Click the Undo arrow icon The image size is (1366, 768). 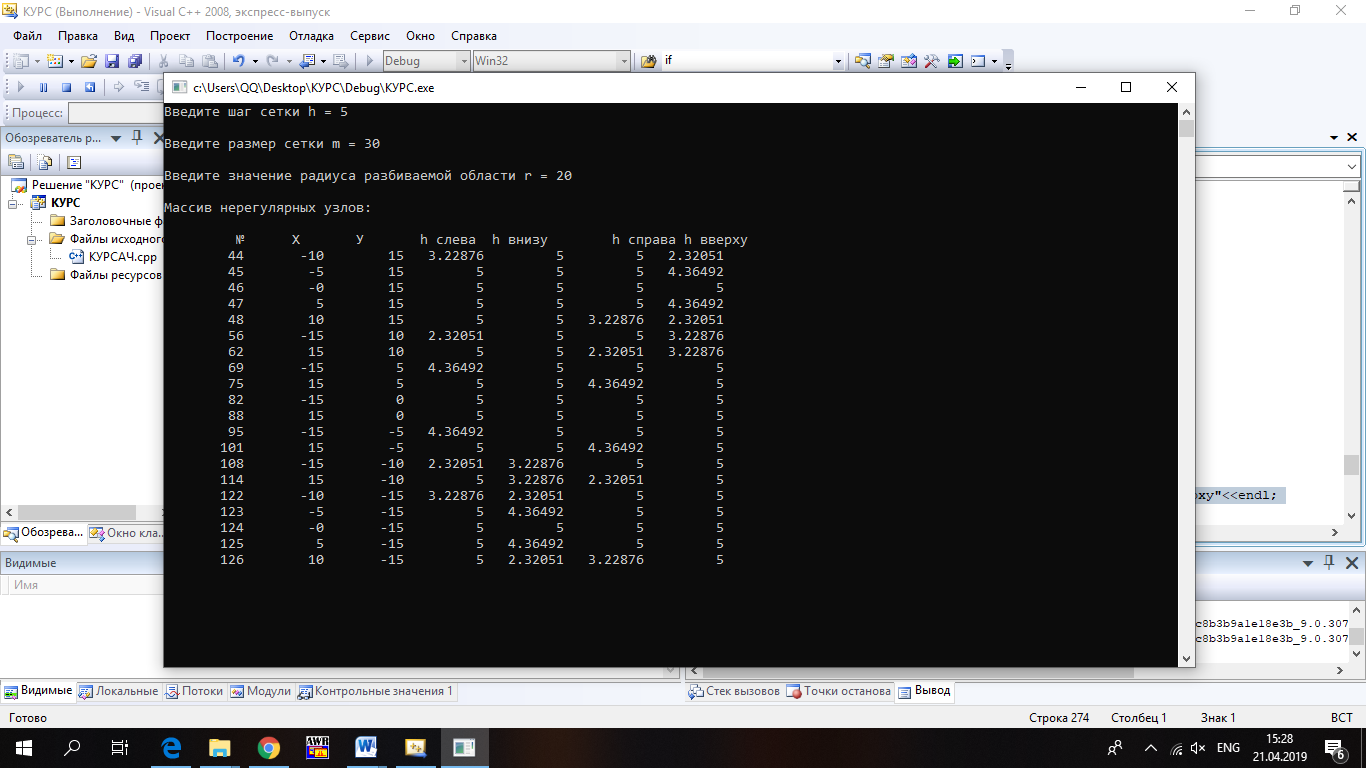239,61
